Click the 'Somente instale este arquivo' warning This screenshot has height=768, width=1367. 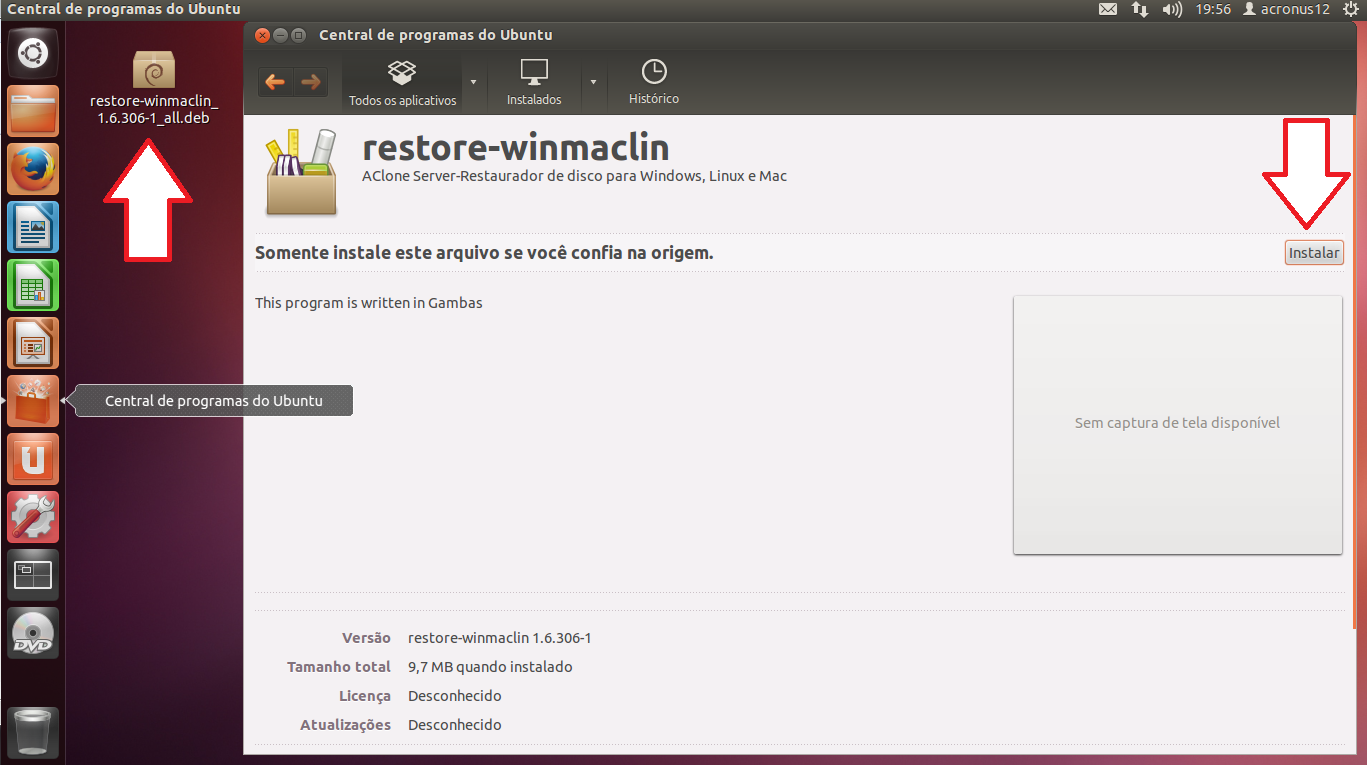(484, 253)
